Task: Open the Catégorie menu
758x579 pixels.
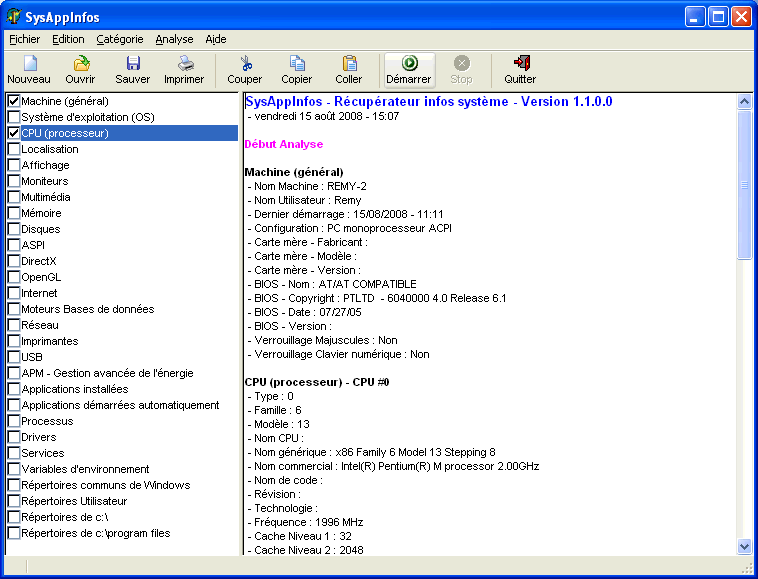Action: pos(120,39)
